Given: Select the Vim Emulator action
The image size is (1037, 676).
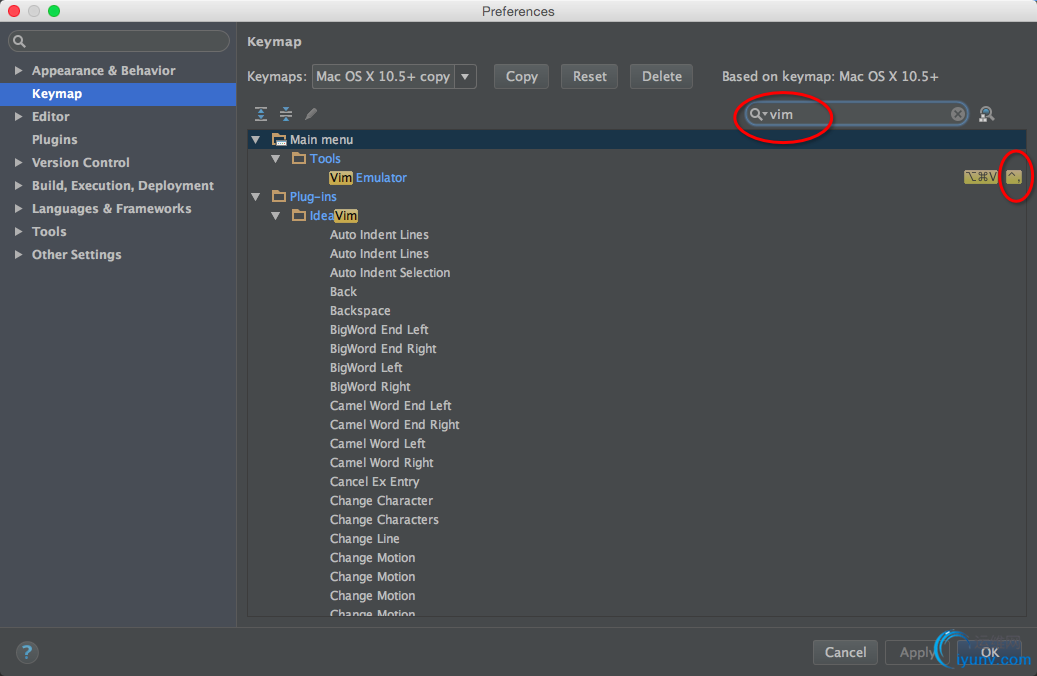Looking at the screenshot, I should click(368, 177).
